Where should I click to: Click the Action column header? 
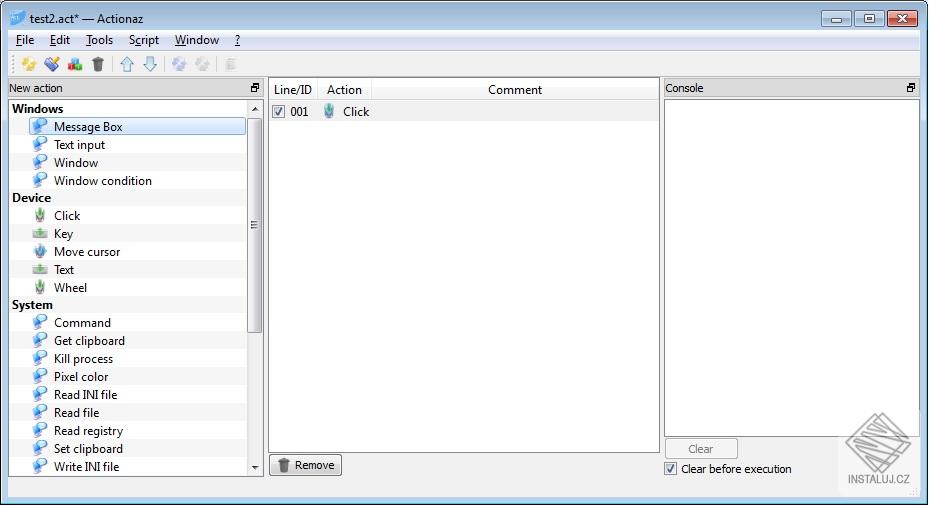[344, 89]
